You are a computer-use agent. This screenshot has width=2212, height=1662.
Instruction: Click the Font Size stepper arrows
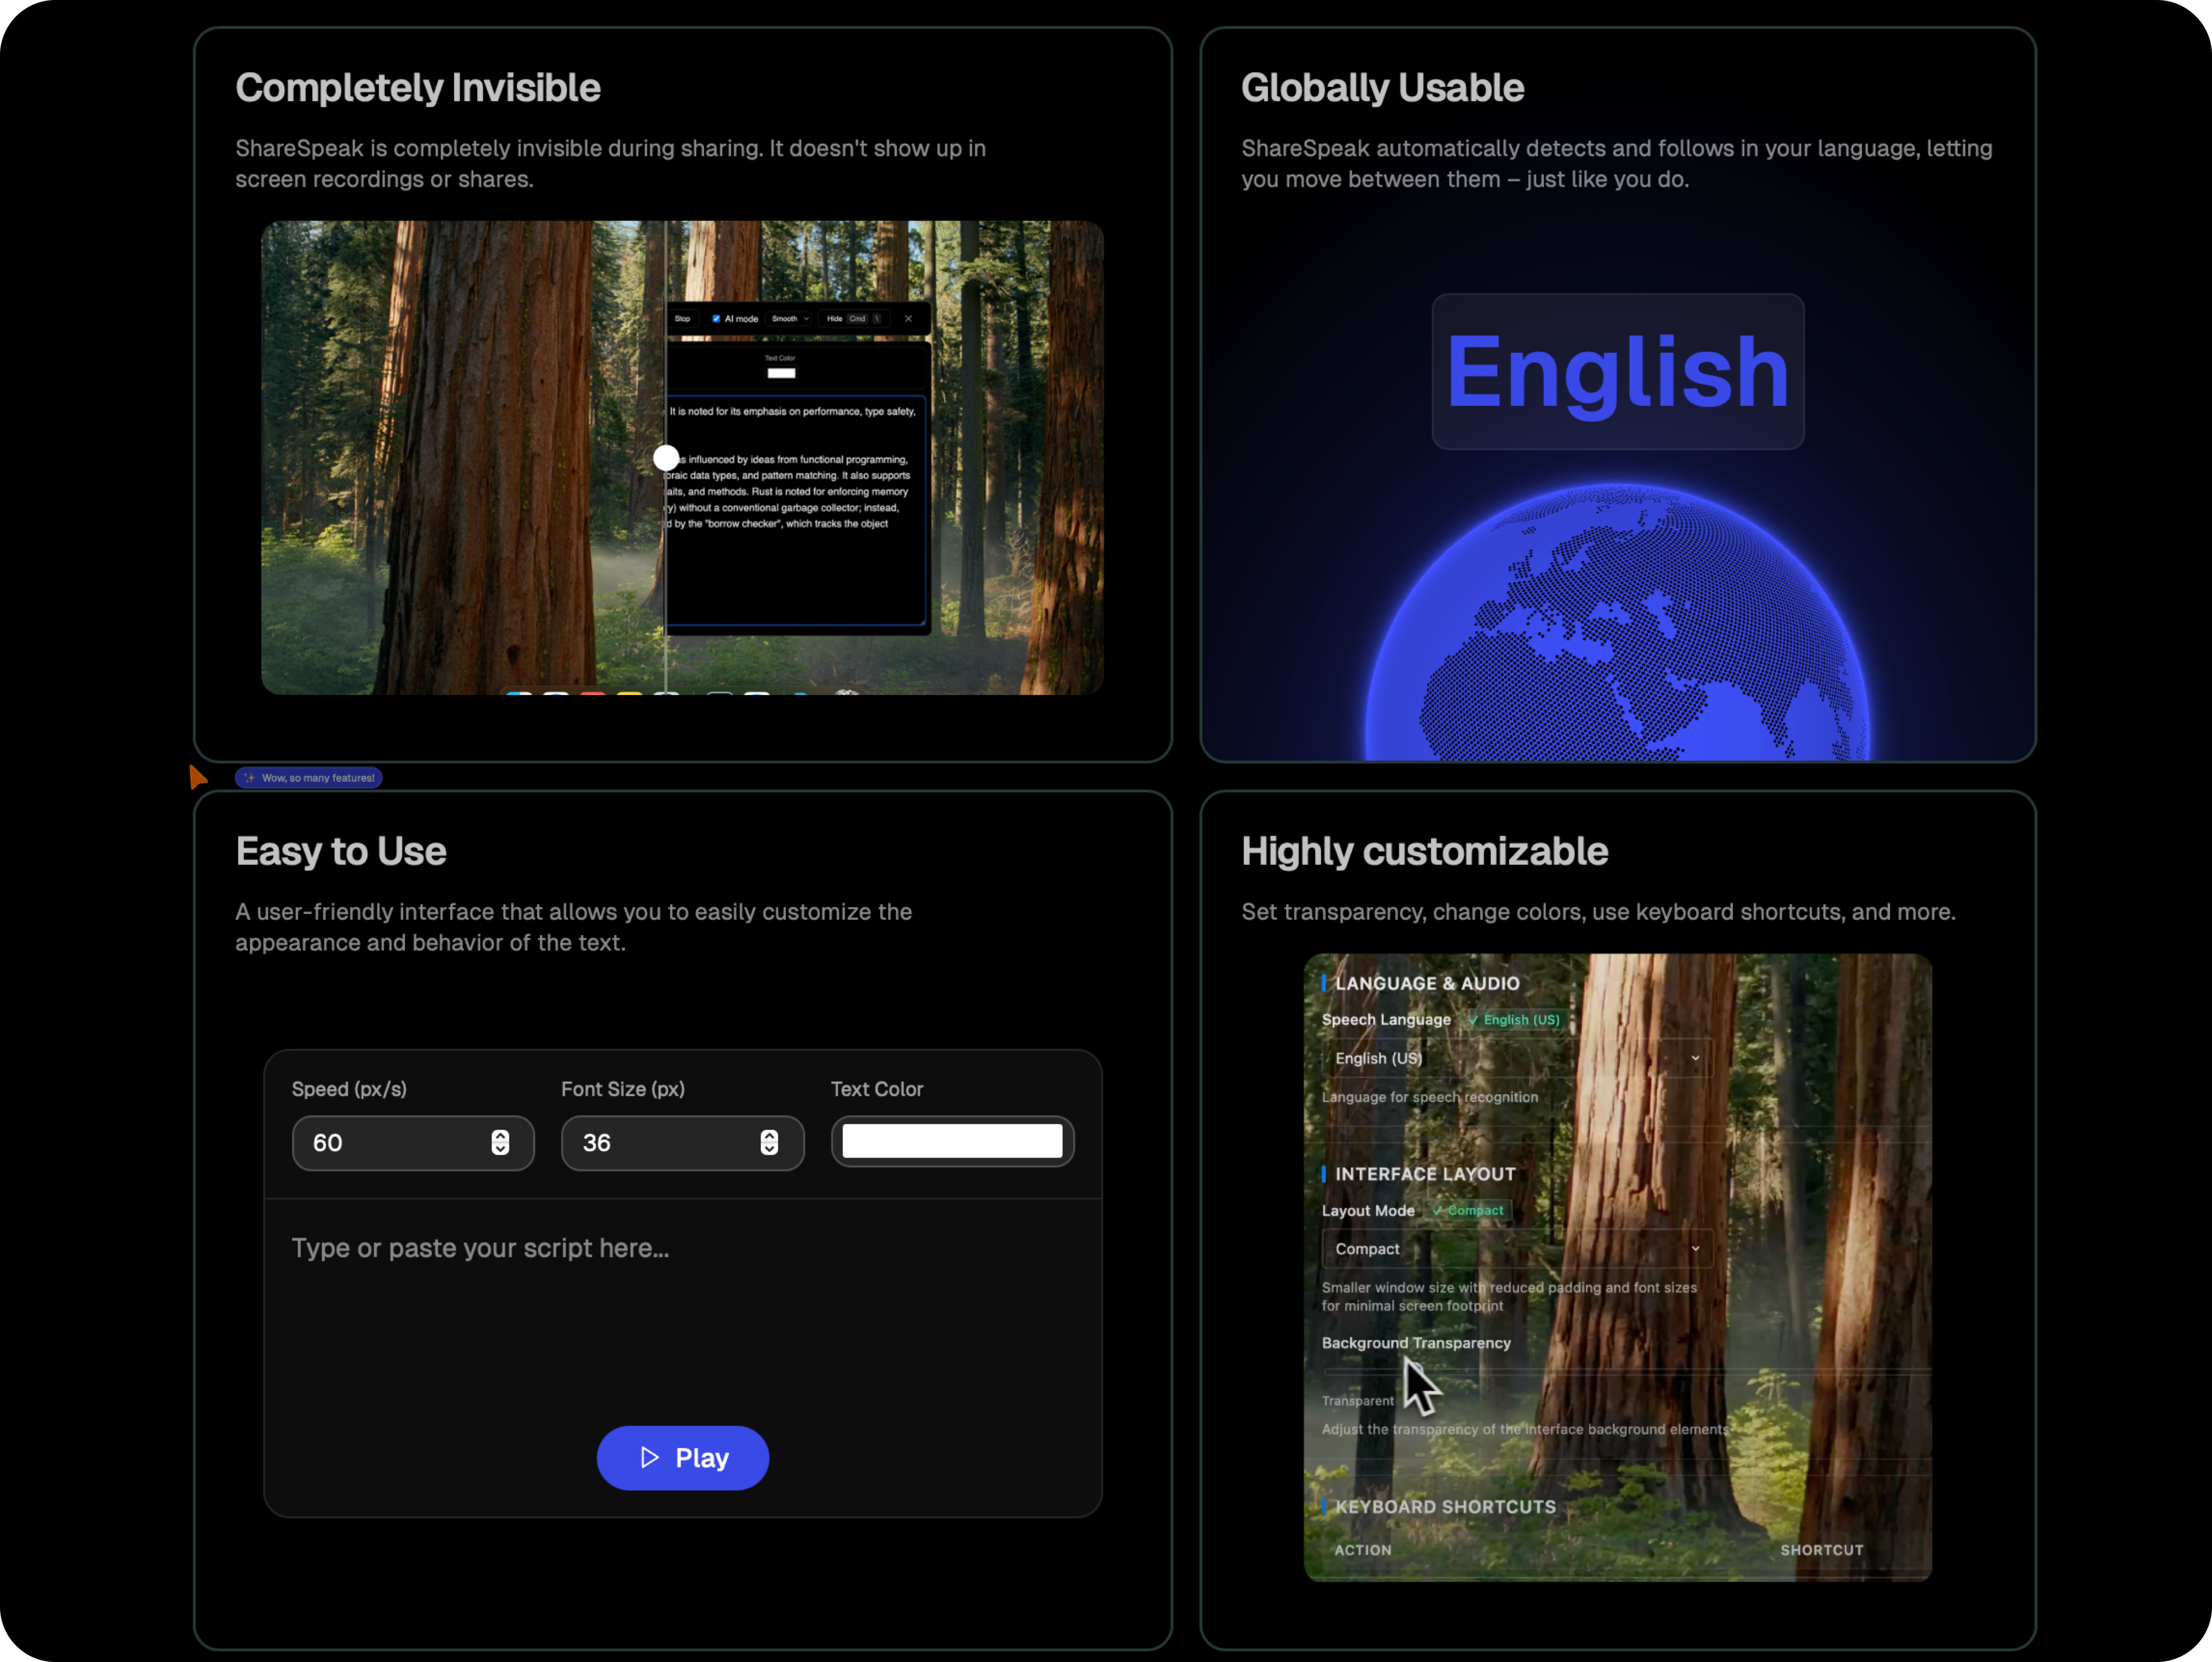tap(769, 1143)
